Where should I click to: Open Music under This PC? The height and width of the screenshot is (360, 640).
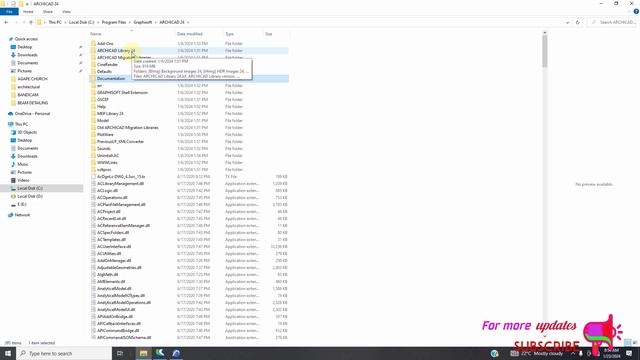22,164
